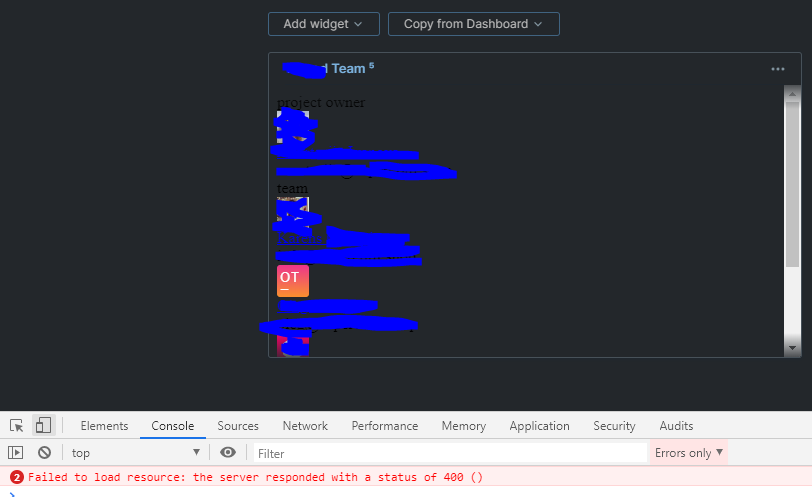This screenshot has width=812, height=497.
Task: Clear the console with the clear icon
Action: click(45, 452)
